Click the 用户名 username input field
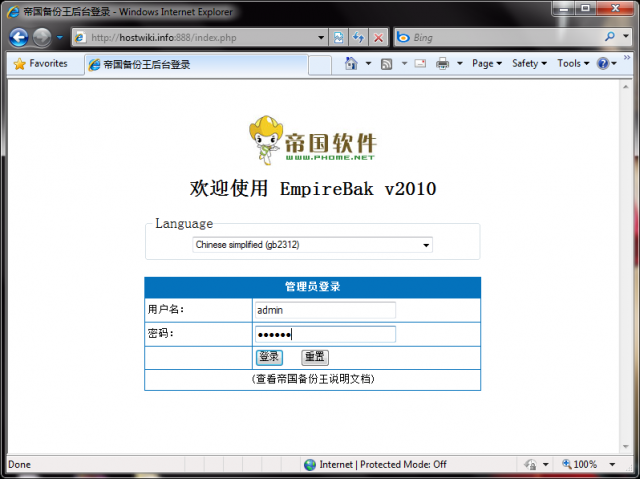640x479 pixels. tap(325, 310)
